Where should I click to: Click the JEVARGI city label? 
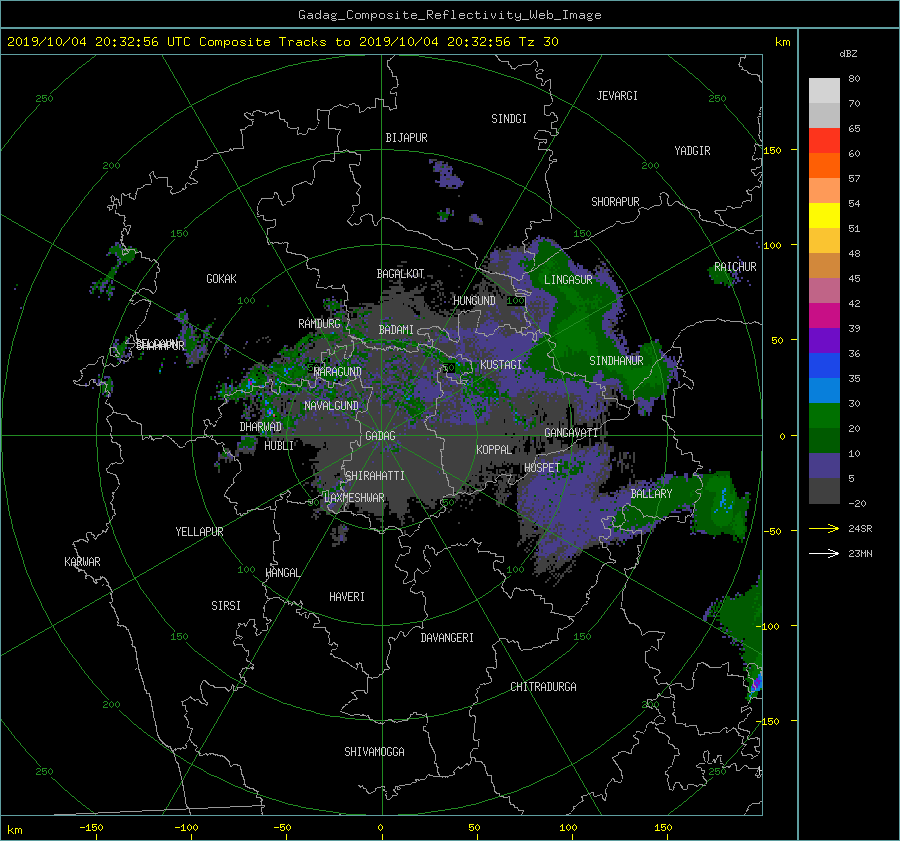click(x=617, y=96)
